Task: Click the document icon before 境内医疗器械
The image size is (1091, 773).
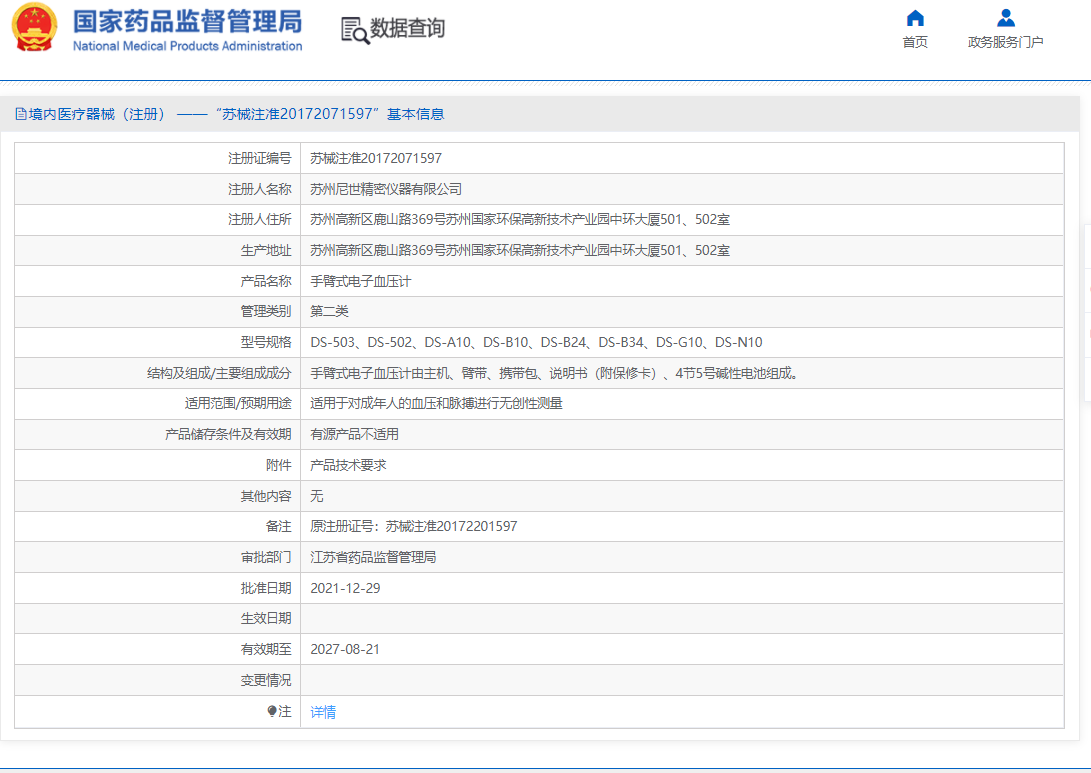Action: tap(21, 114)
